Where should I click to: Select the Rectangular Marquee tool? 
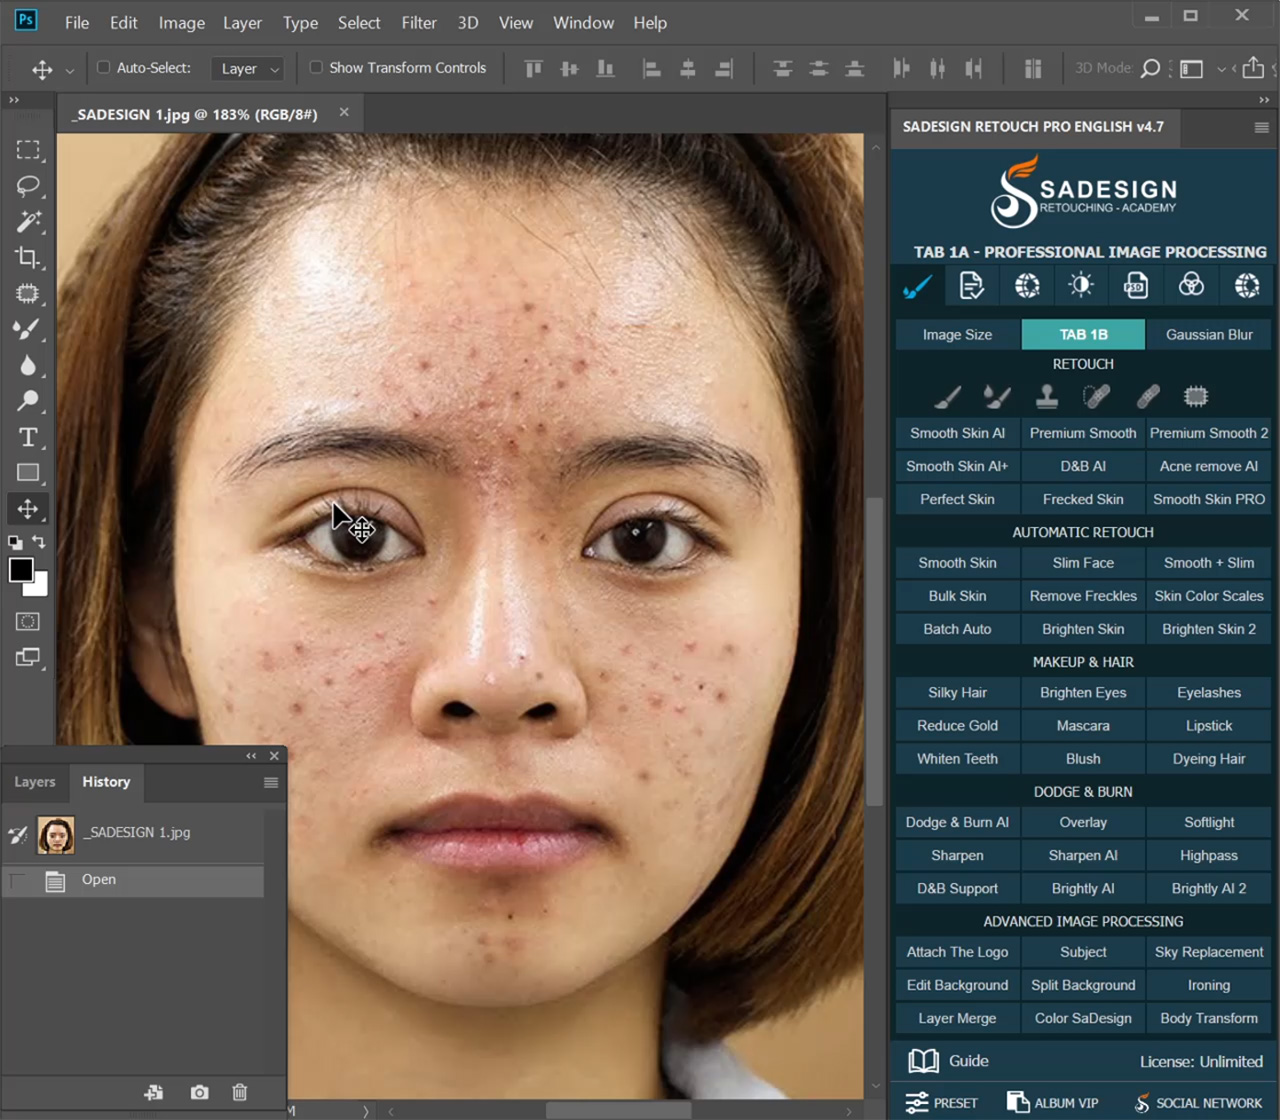(28, 150)
